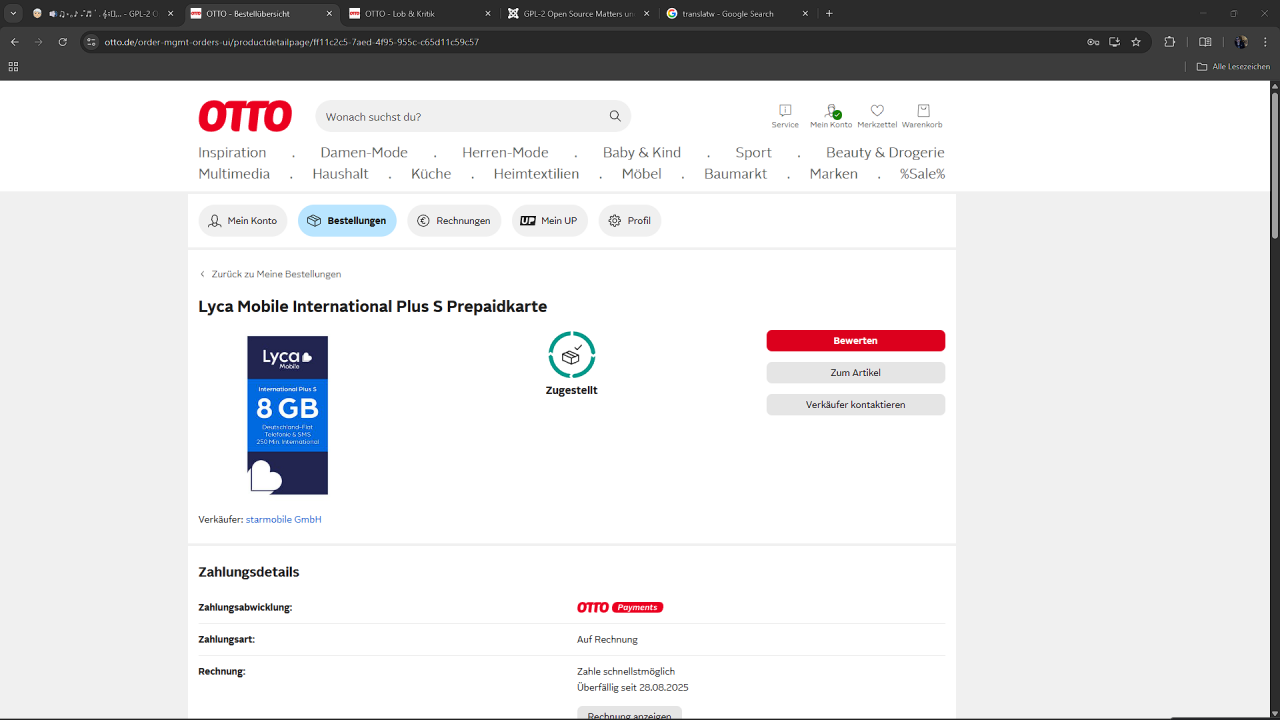
Task: Open the Mein UP tab
Action: pos(550,221)
